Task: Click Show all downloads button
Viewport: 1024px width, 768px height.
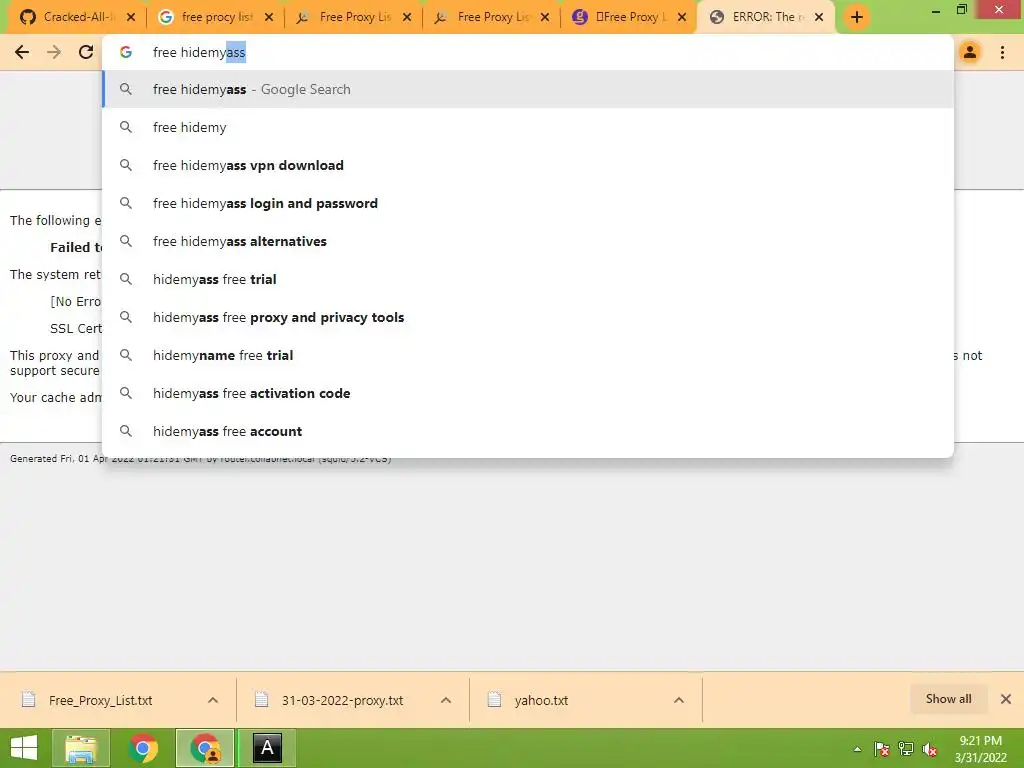Action: (948, 699)
